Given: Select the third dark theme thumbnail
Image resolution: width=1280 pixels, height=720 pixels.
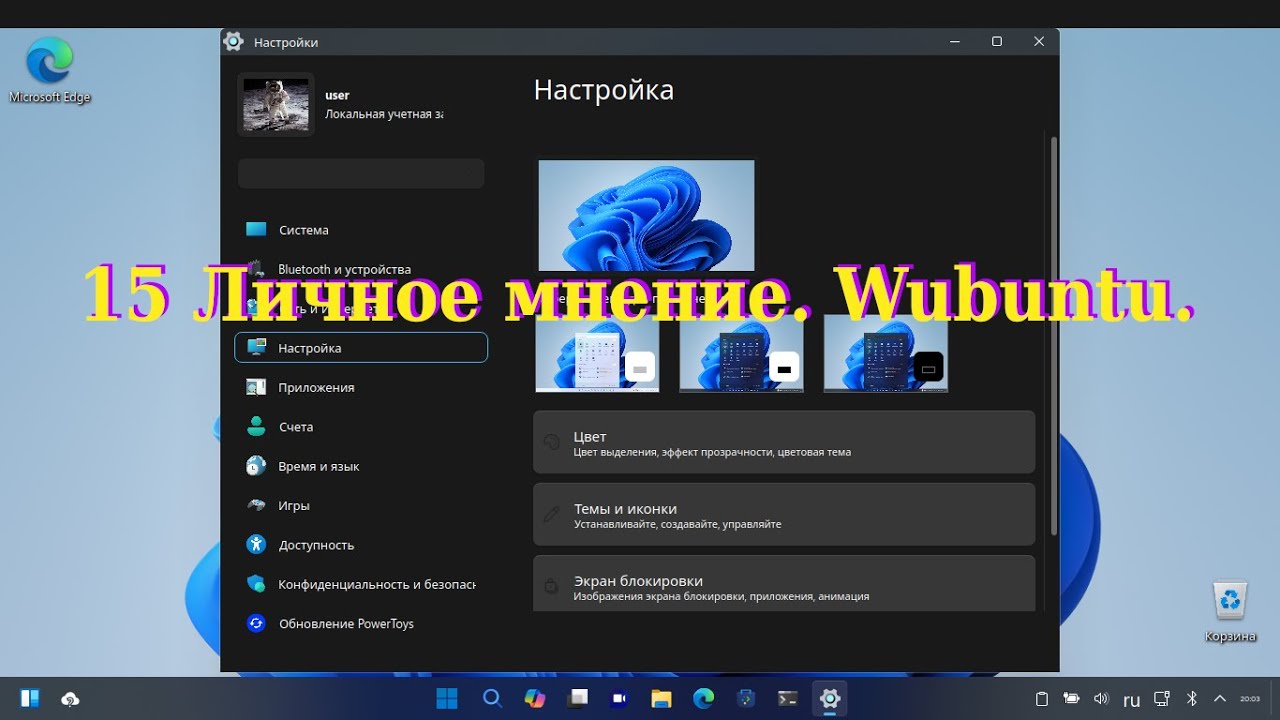Looking at the screenshot, I should [885, 353].
